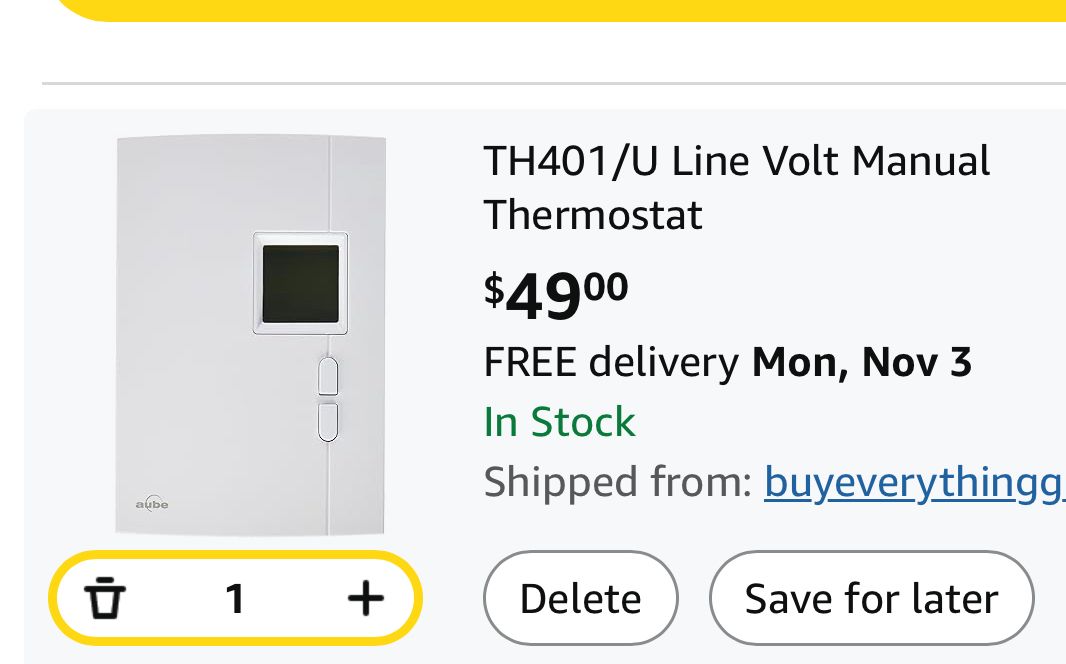
Task: Click the thermostat's dark display screen
Action: [x=300, y=283]
